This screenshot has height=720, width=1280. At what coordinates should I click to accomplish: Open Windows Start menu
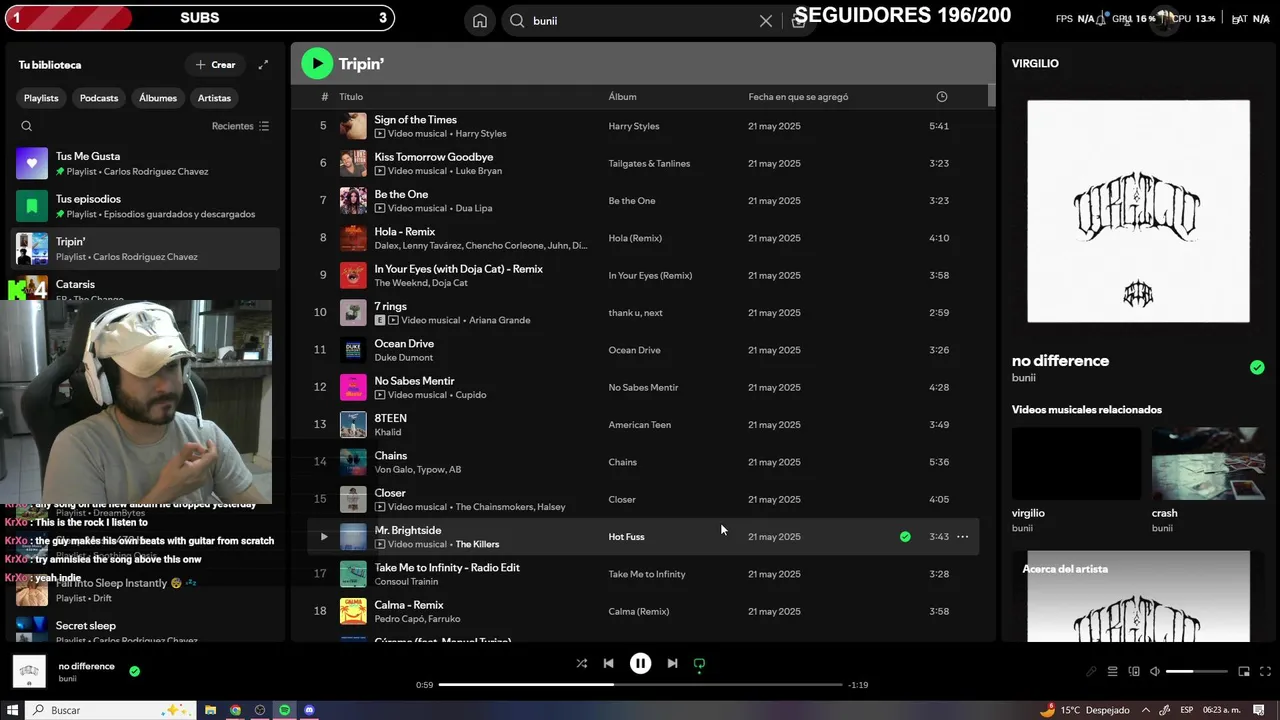coord(12,710)
